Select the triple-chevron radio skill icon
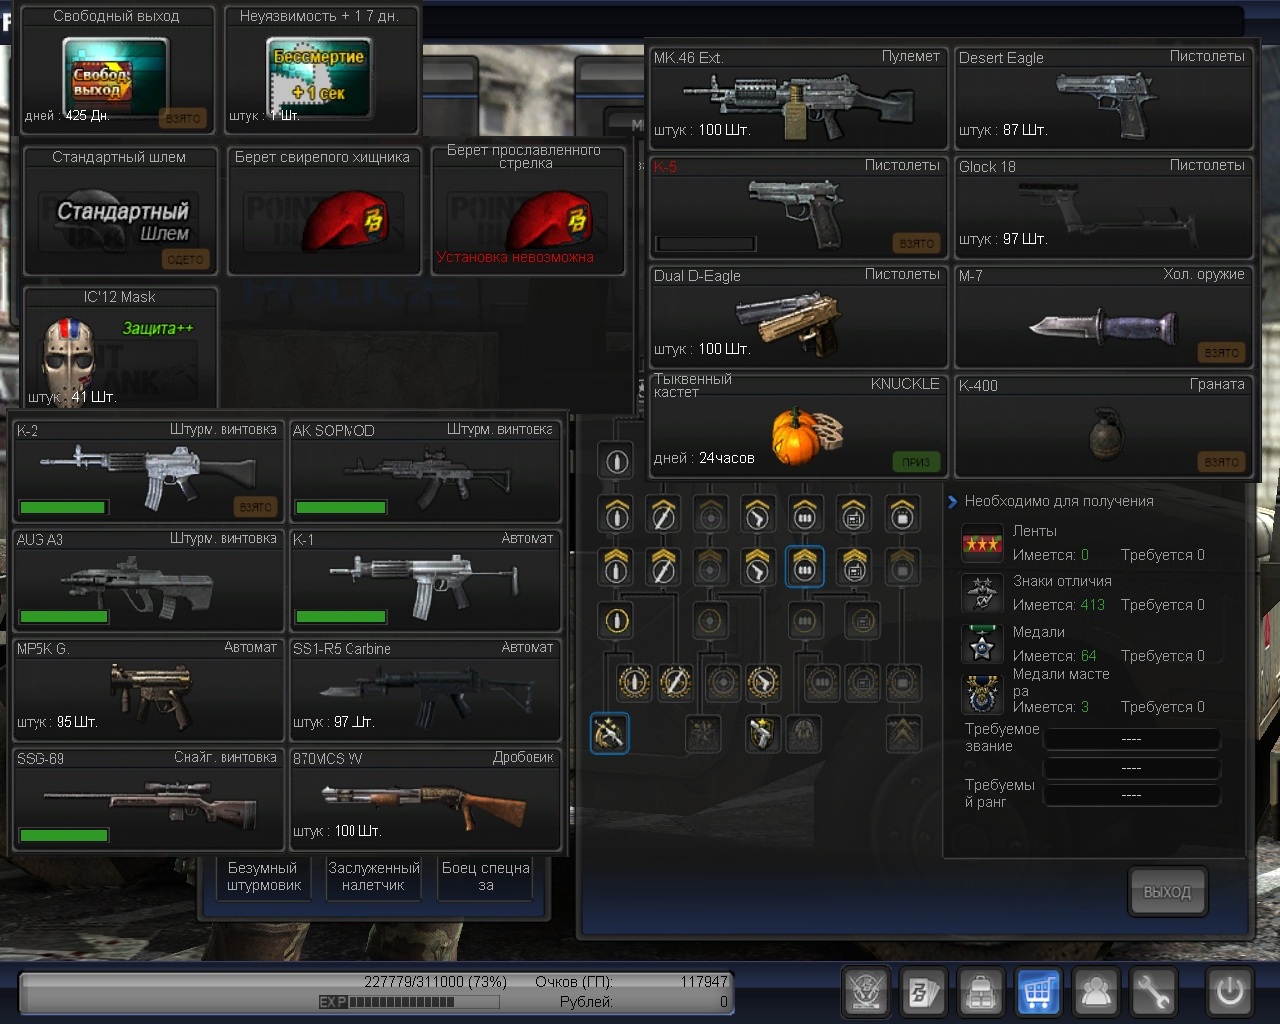Image resolution: width=1280 pixels, height=1024 pixels. 853,567
